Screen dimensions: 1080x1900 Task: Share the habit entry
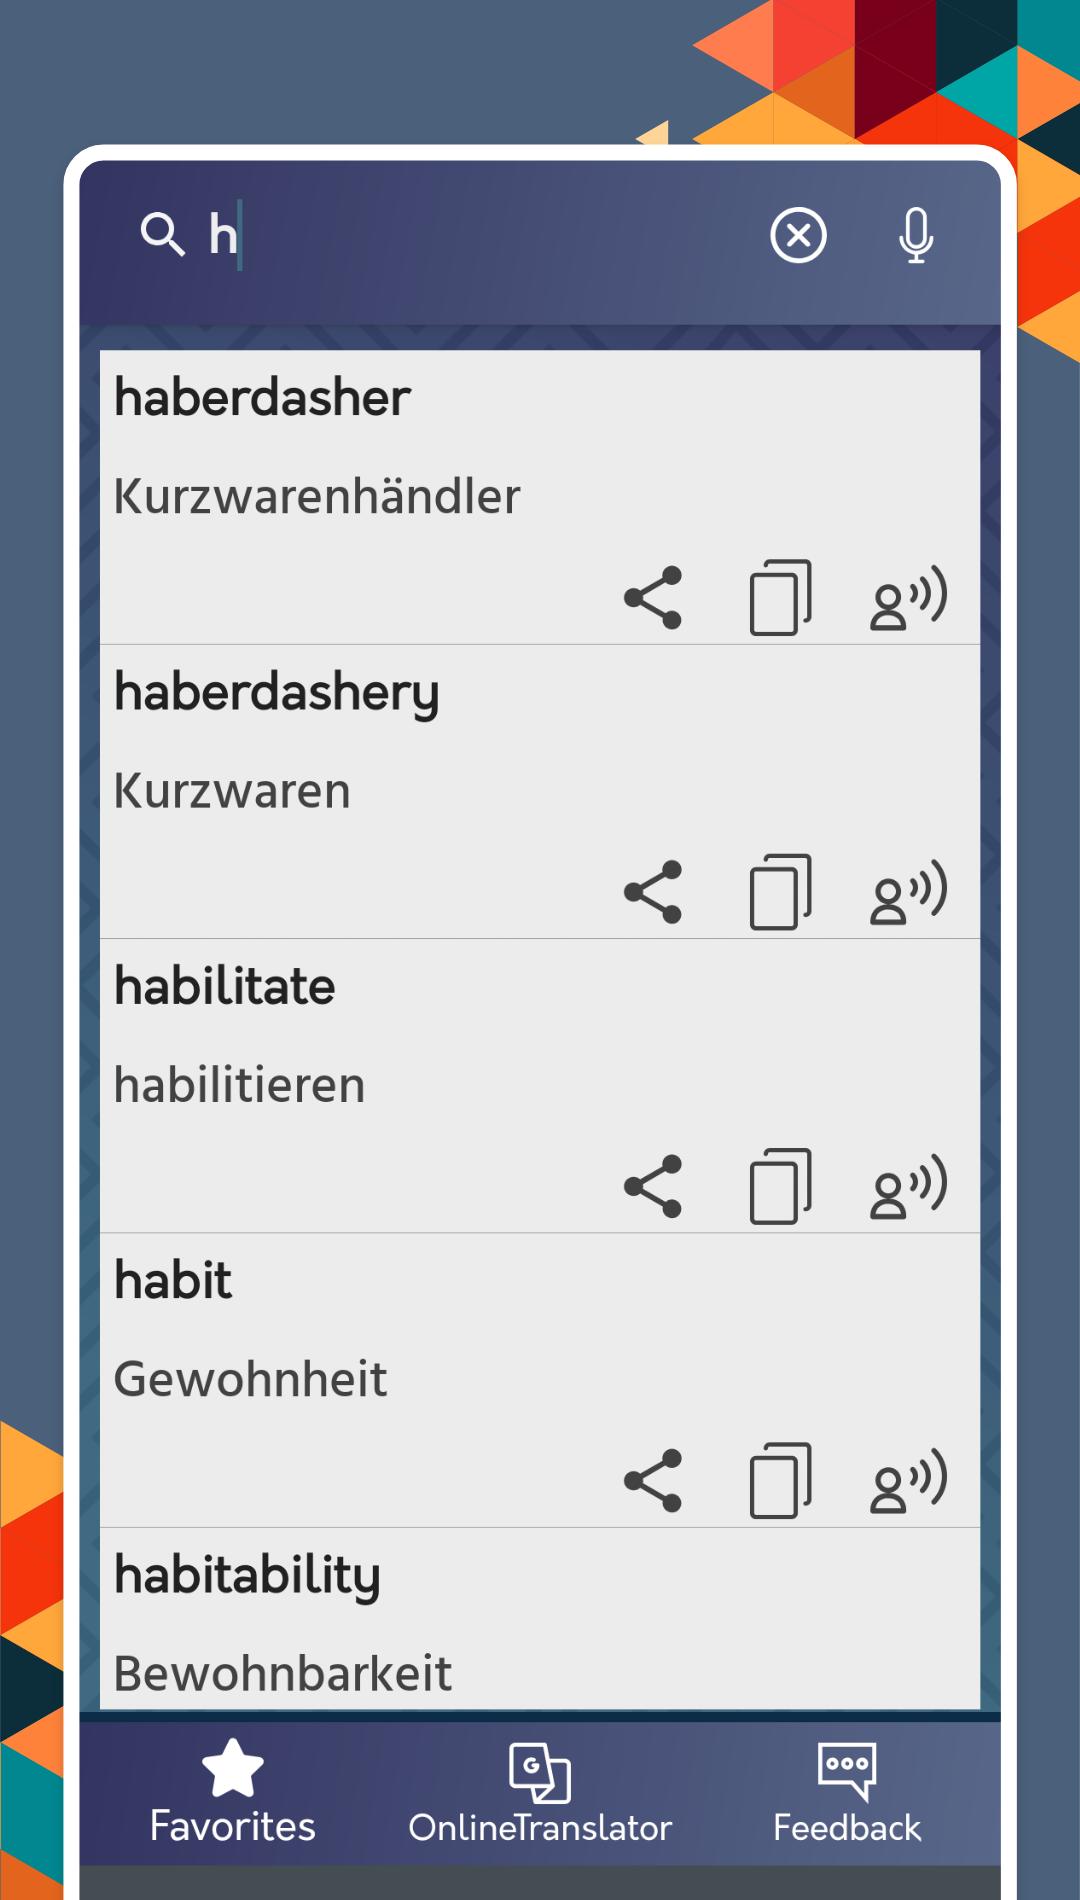pos(653,1480)
